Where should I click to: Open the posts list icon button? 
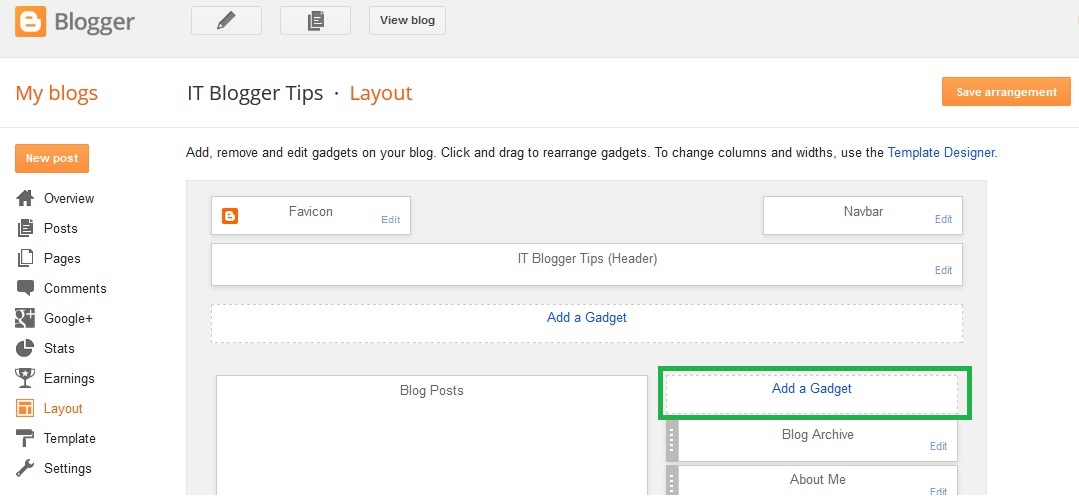click(x=315, y=21)
